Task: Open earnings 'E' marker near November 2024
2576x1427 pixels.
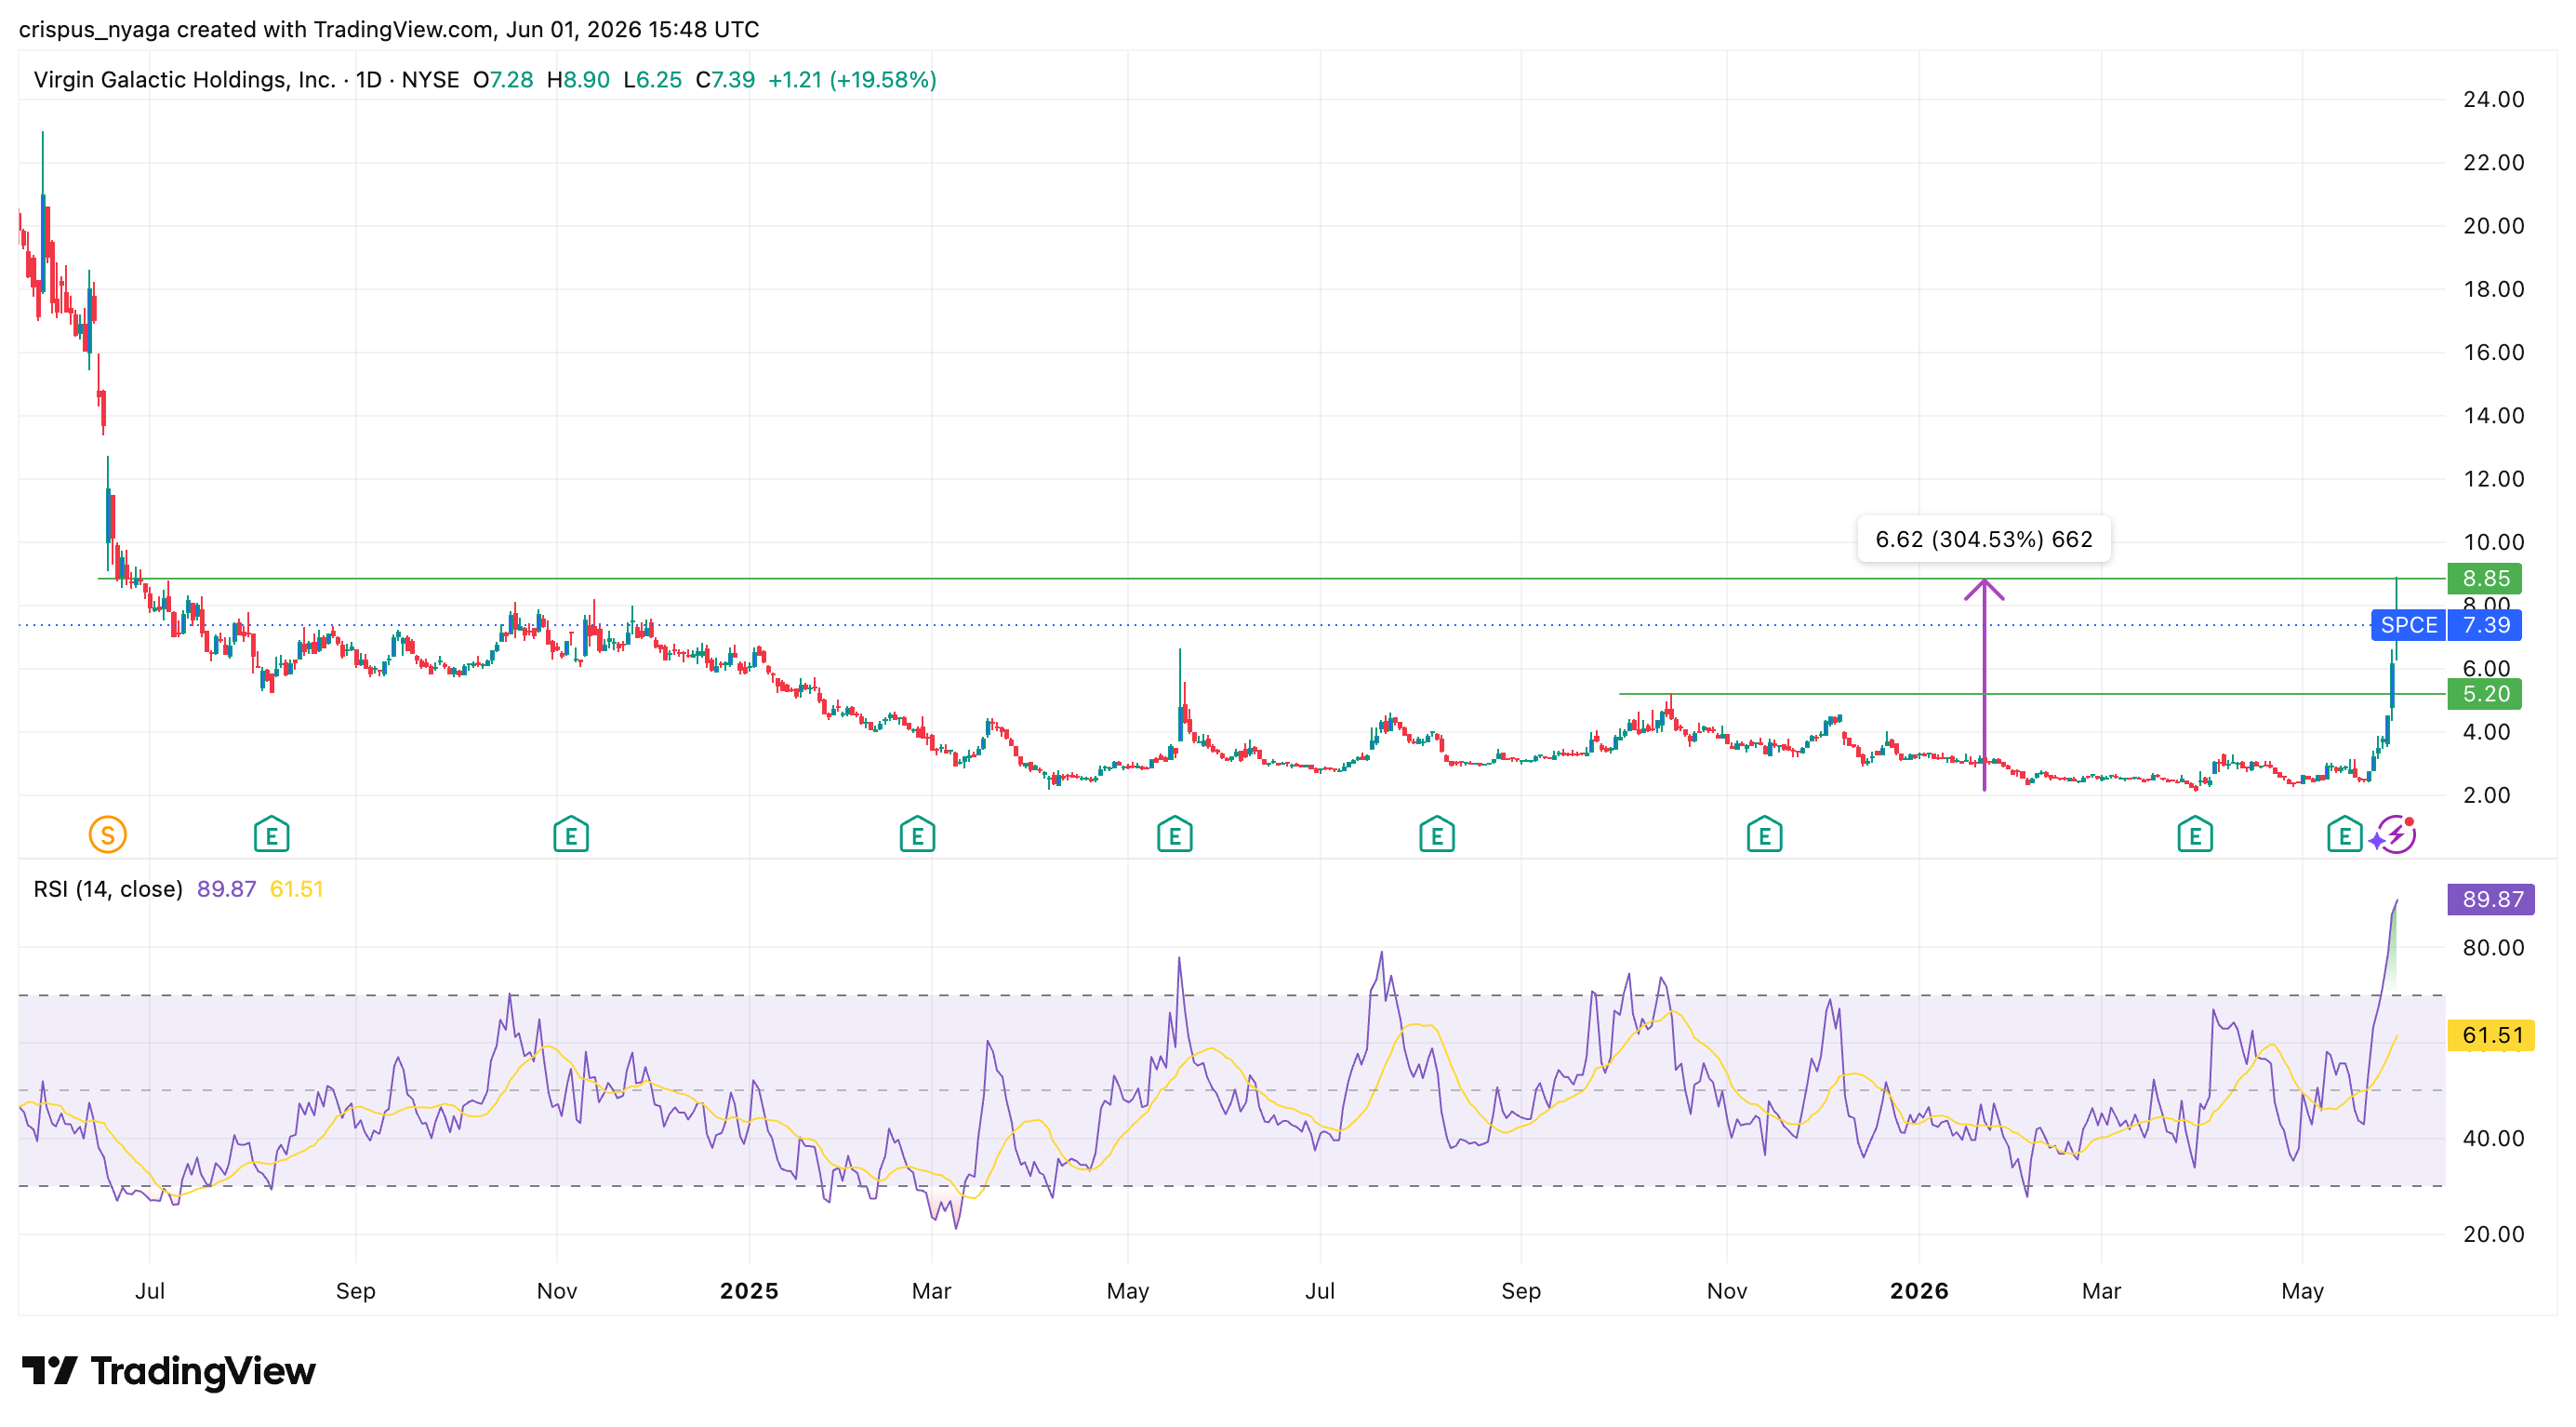Action: (x=571, y=834)
